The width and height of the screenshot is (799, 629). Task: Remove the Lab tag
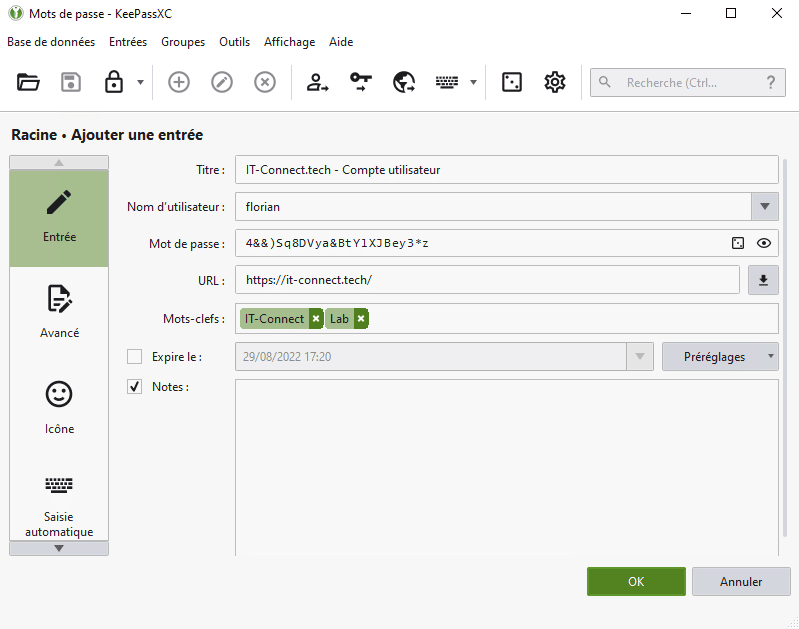[361, 319]
